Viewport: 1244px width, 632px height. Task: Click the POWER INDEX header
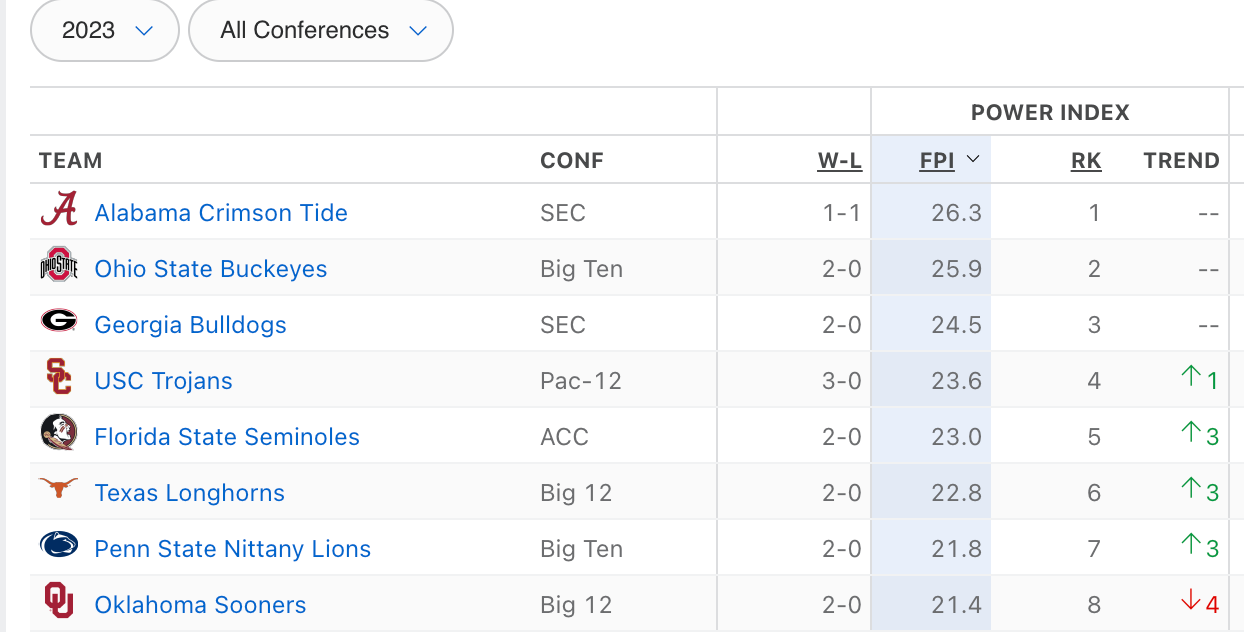tap(1050, 111)
